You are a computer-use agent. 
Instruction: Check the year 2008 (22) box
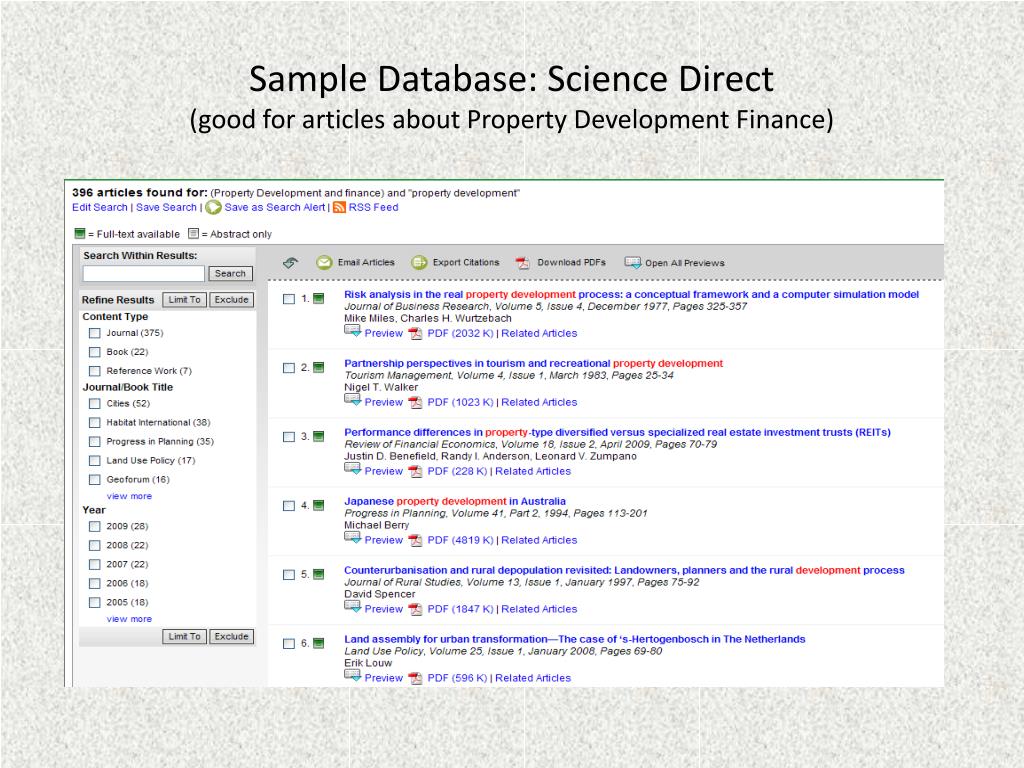coord(95,545)
